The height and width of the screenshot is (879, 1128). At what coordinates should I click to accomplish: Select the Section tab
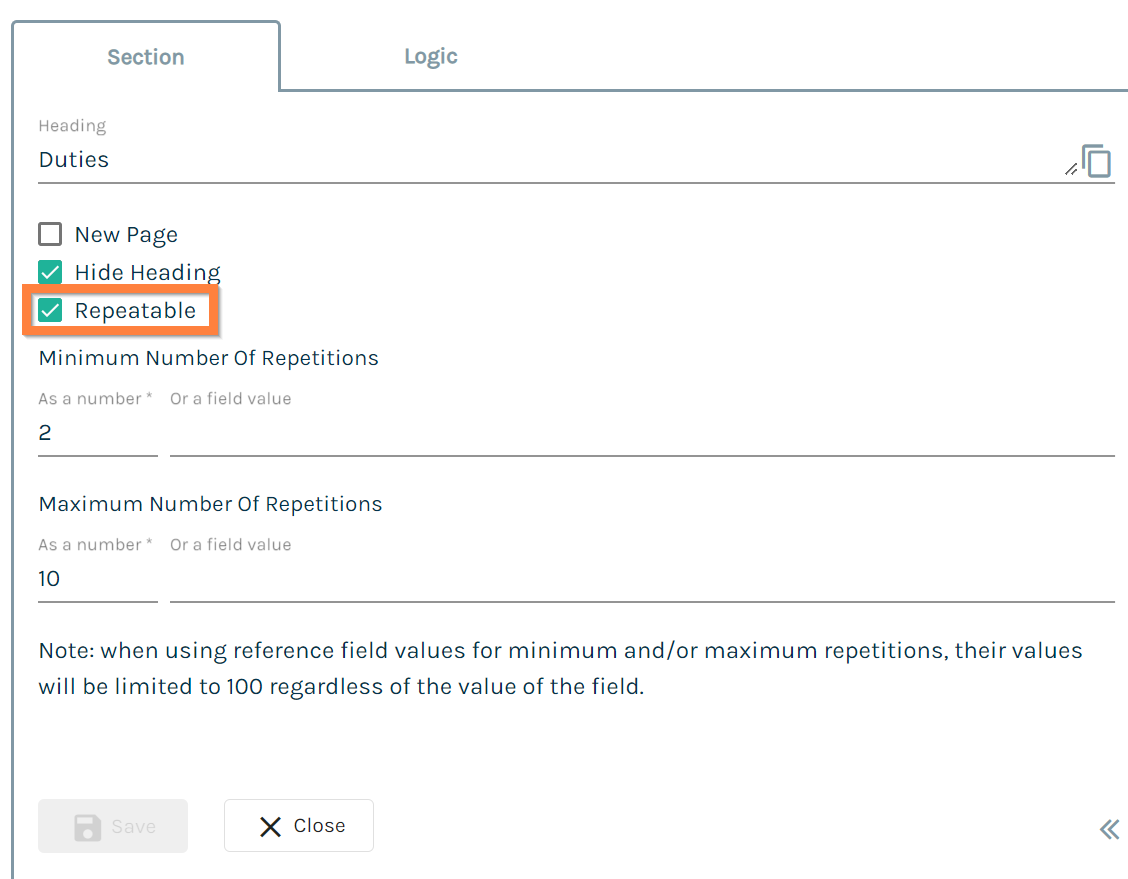tap(146, 57)
